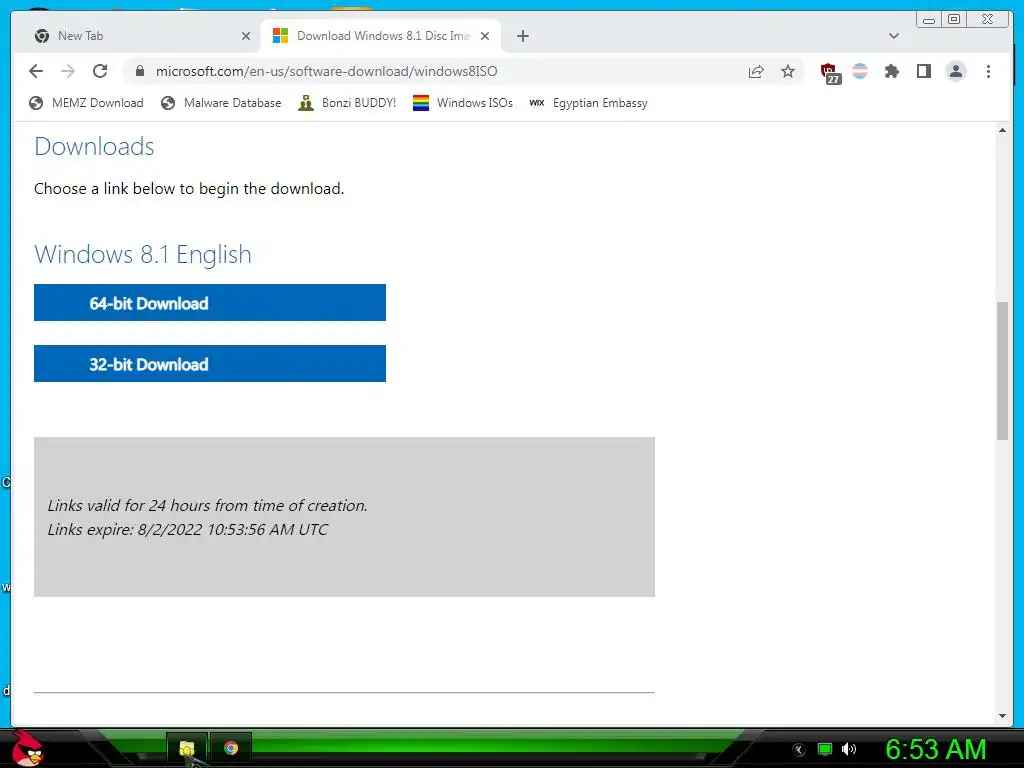Screen dimensions: 1024x768
Task: Show hidden tray icons arrow
Action: (x=798, y=750)
